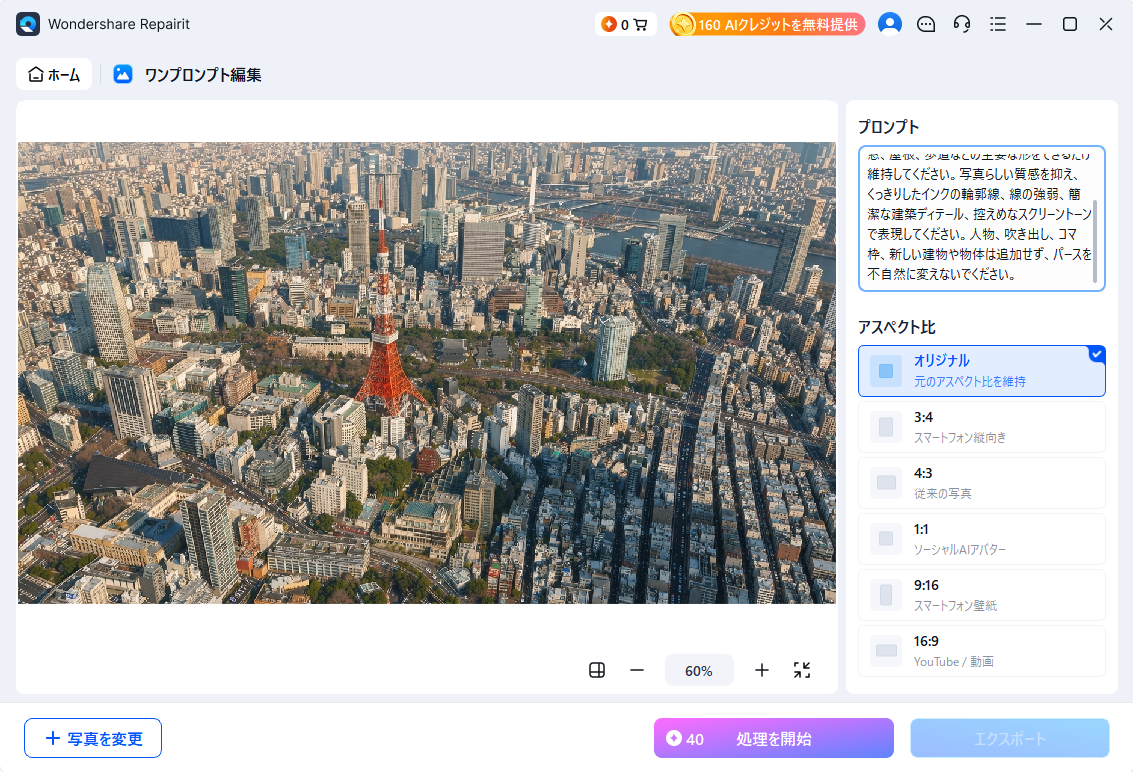Click the ワンプロンプト編集 image icon
1133x772 pixels.
123,74
